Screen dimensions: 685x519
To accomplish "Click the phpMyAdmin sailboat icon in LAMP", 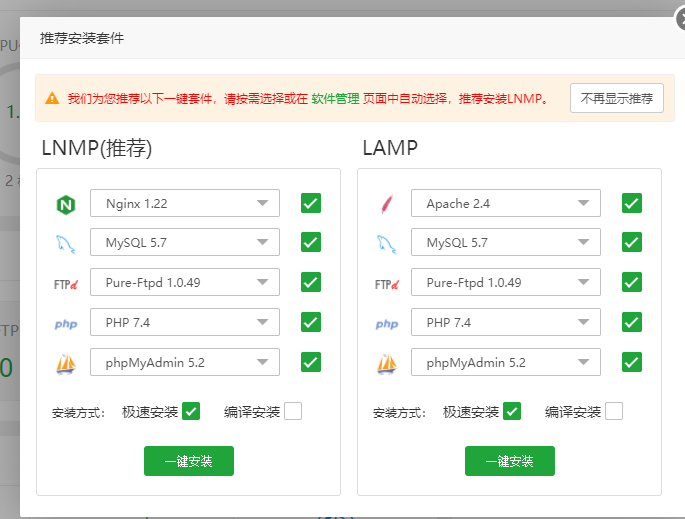I will click(387, 364).
